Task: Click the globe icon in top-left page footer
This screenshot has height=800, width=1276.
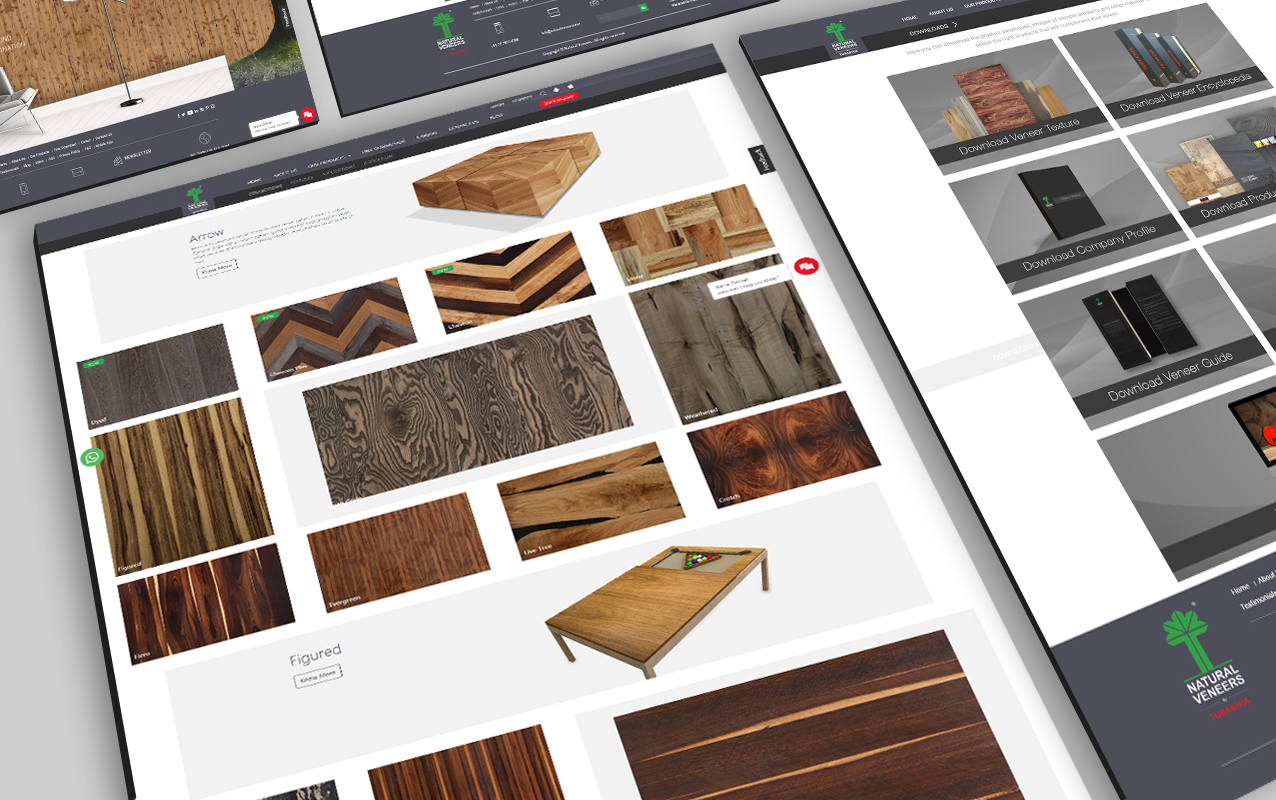Action: click(x=207, y=138)
